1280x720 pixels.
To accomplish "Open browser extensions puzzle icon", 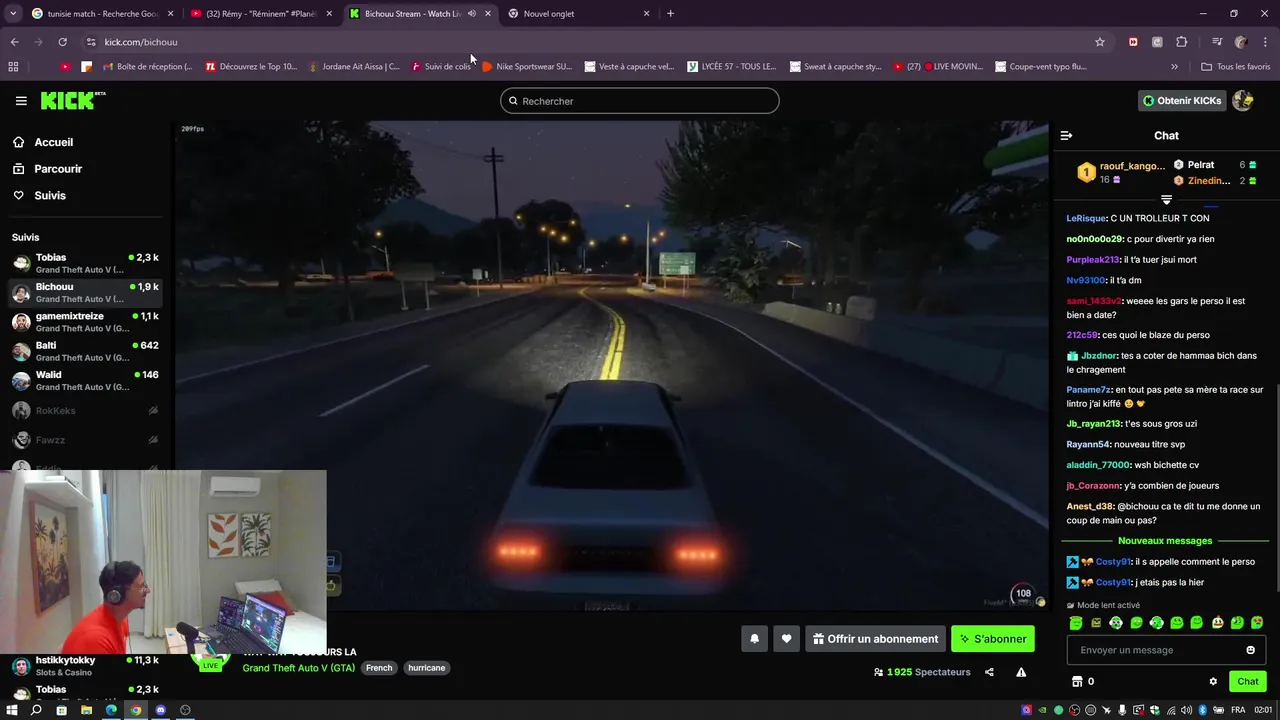I will pyautogui.click(x=1182, y=42).
